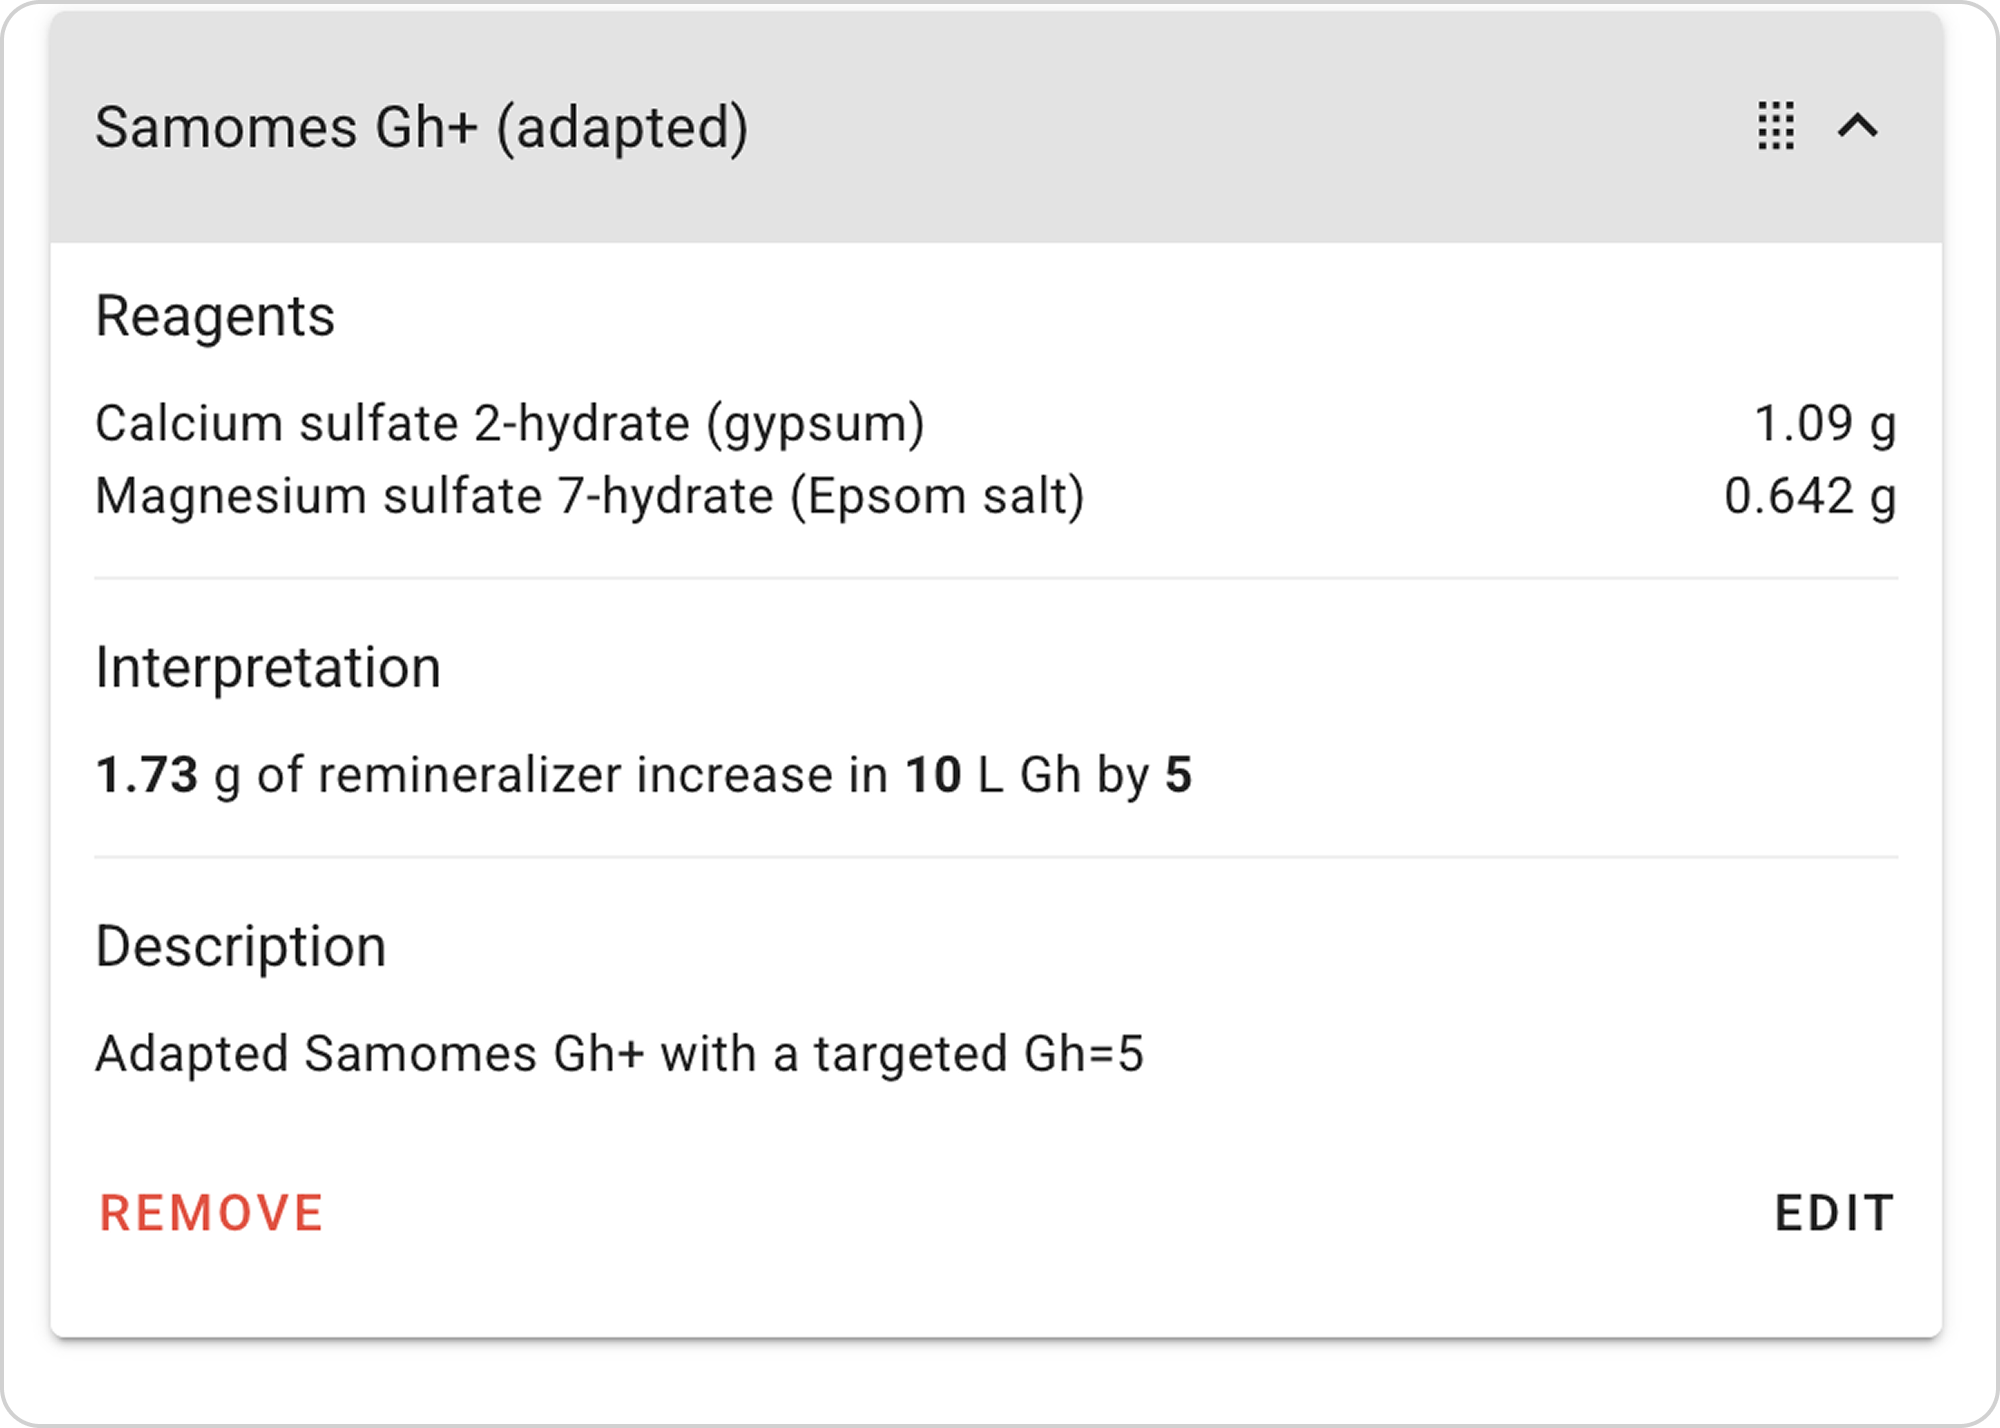
Task: Collapse the Samomes Gh+ (adapted) card
Action: pos(1858,126)
